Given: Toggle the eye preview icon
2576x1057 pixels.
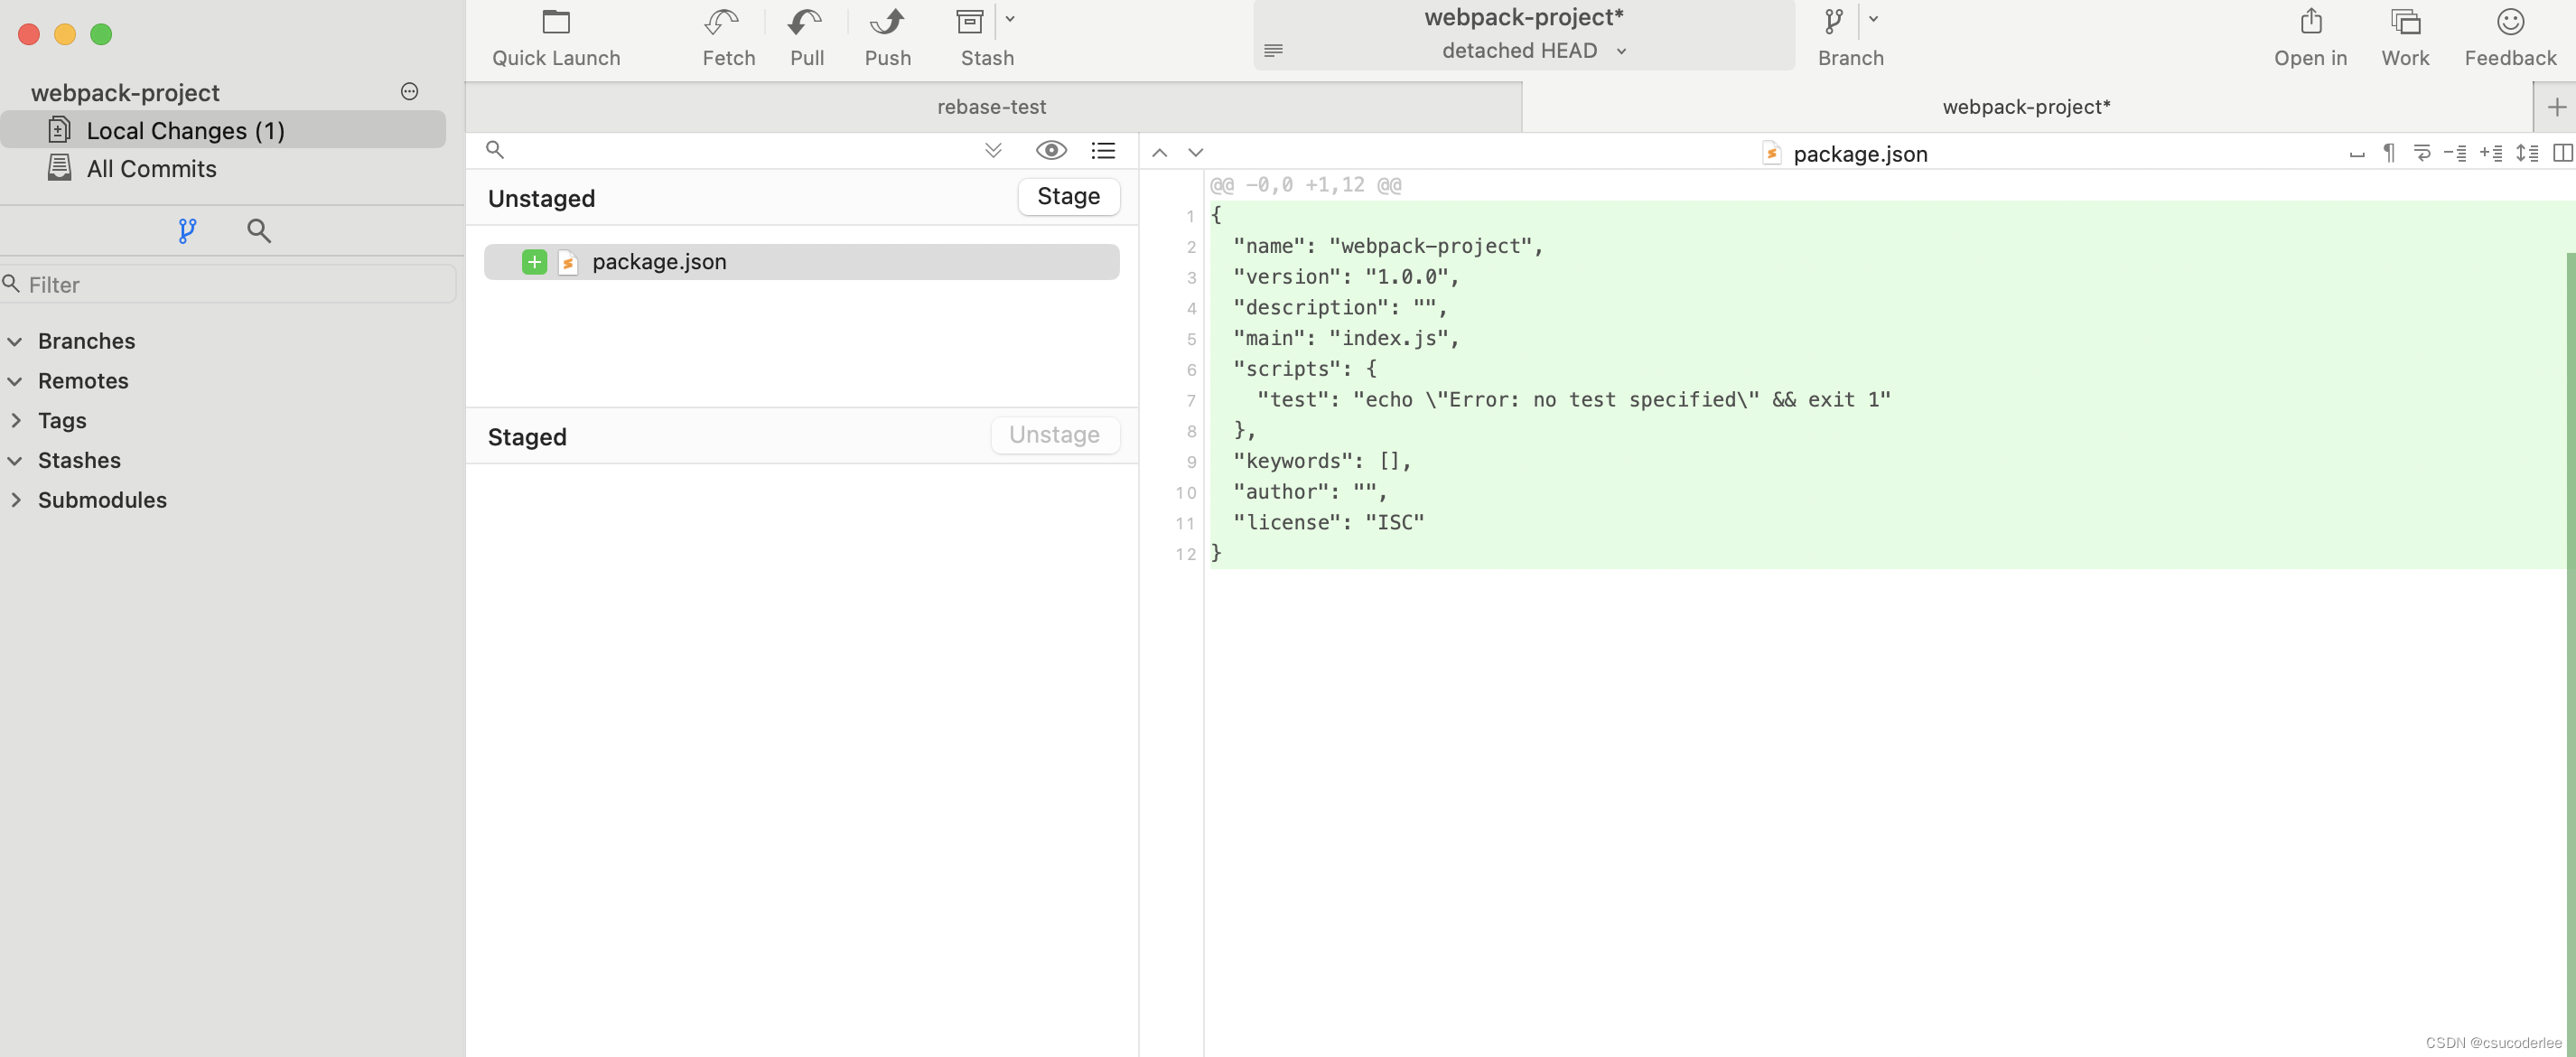Looking at the screenshot, I should tap(1051, 150).
